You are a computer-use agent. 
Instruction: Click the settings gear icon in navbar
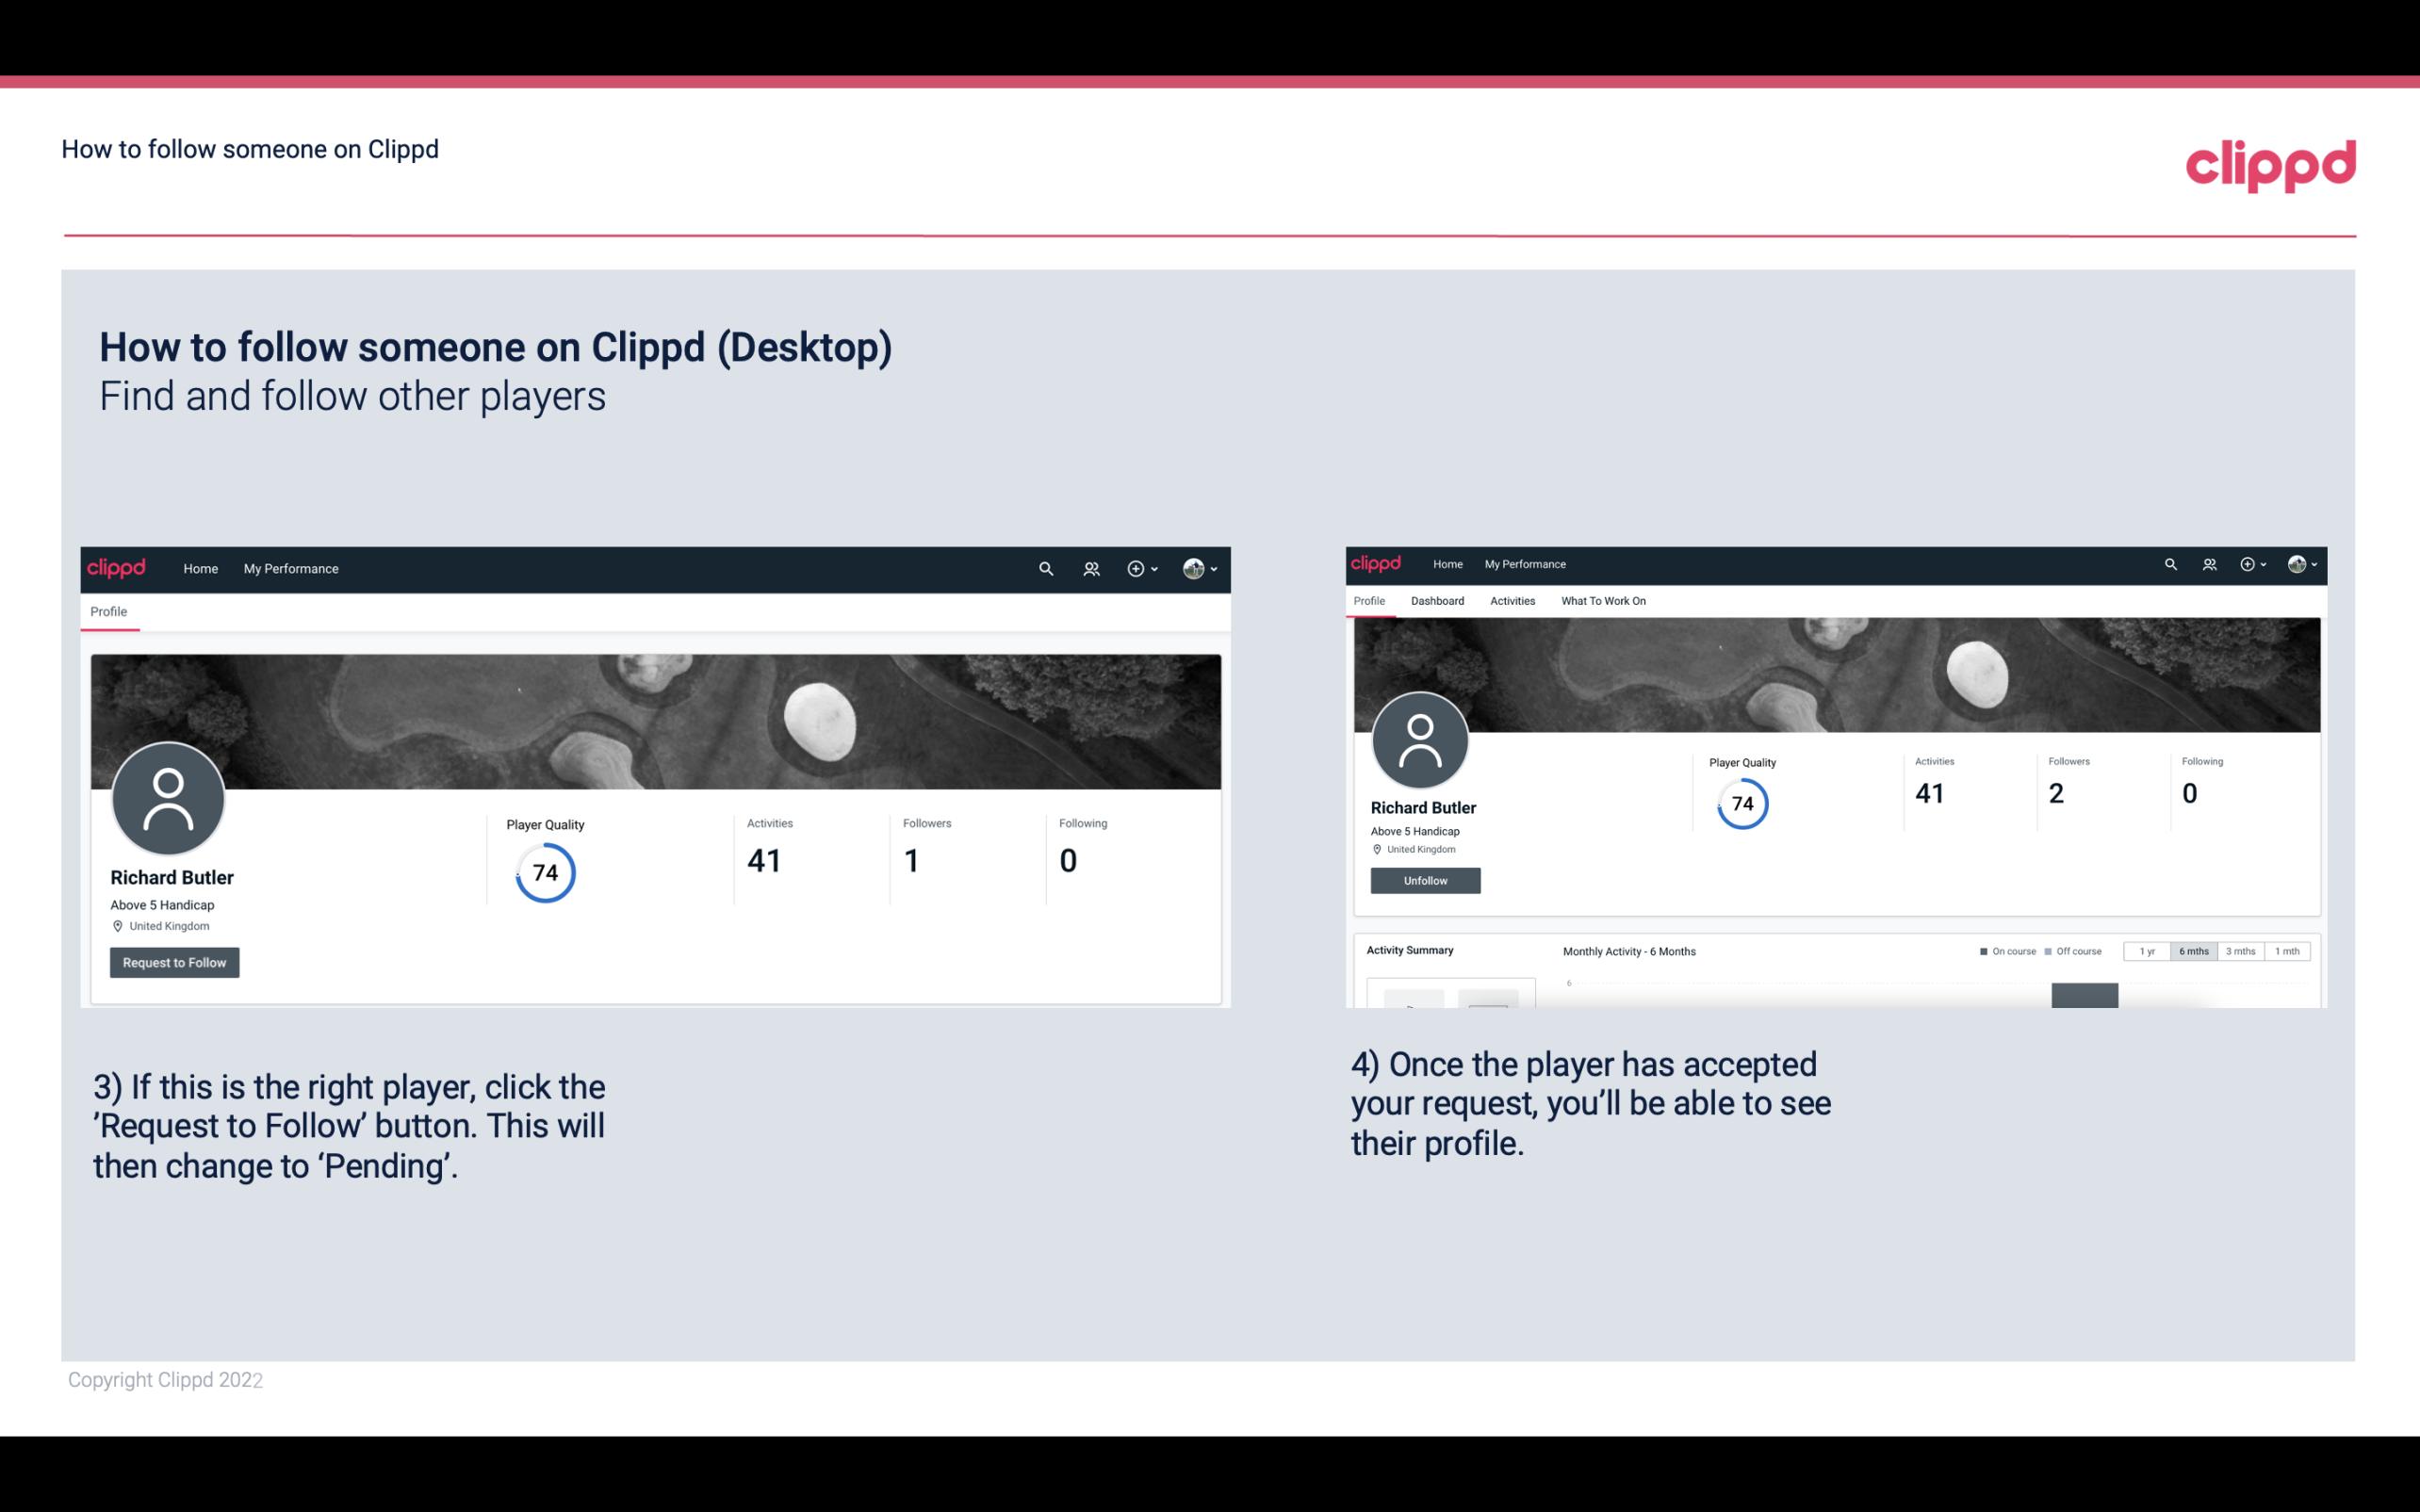(x=1135, y=568)
